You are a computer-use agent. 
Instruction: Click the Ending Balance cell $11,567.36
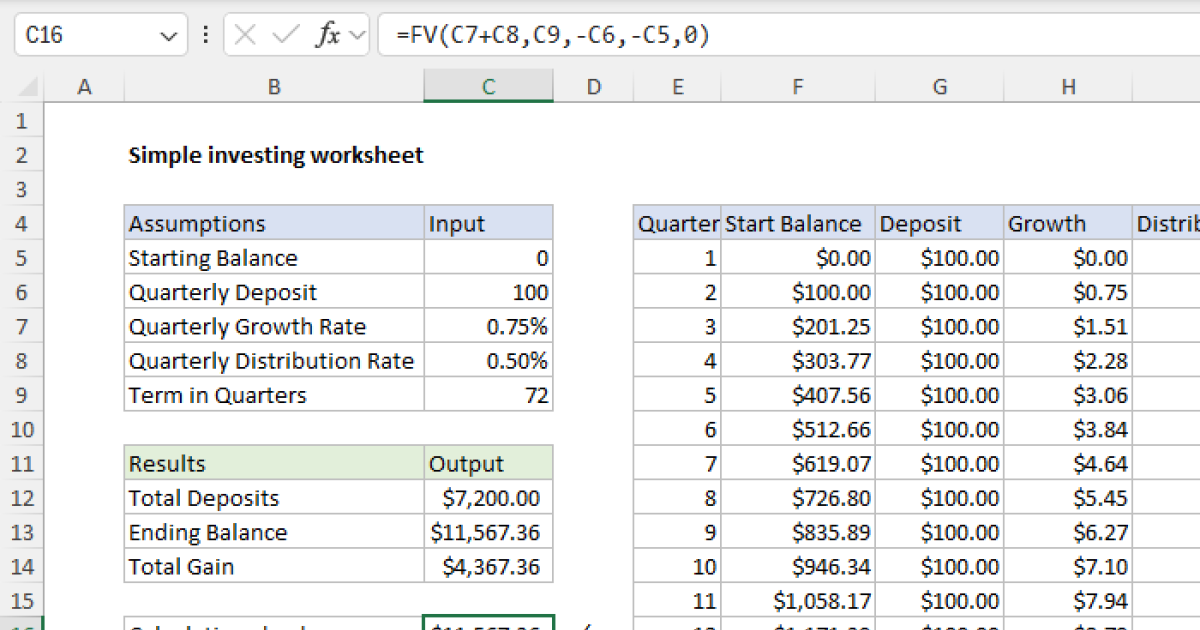(x=488, y=531)
